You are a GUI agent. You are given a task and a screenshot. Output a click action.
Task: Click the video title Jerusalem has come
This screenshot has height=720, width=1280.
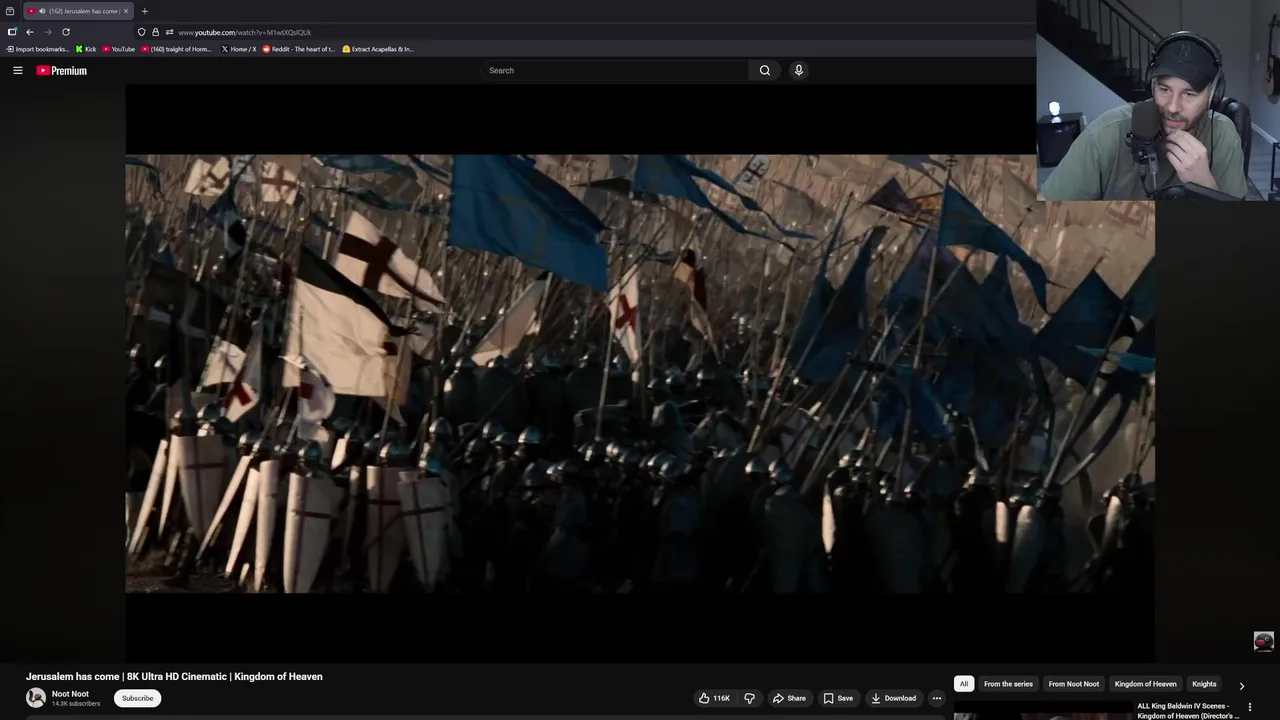(174, 676)
